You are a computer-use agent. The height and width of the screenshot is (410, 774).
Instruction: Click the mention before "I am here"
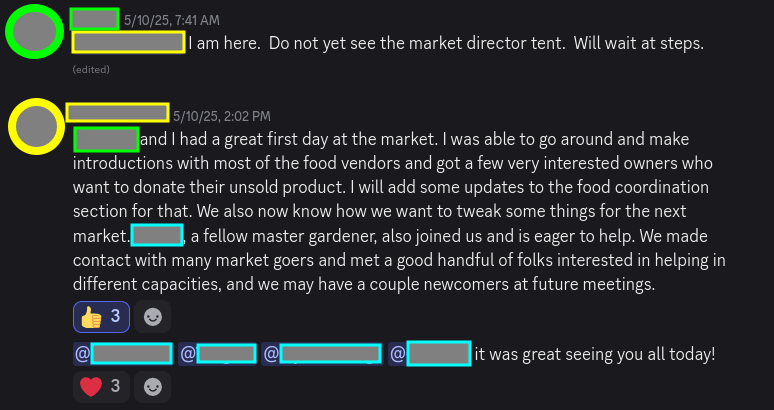point(128,42)
